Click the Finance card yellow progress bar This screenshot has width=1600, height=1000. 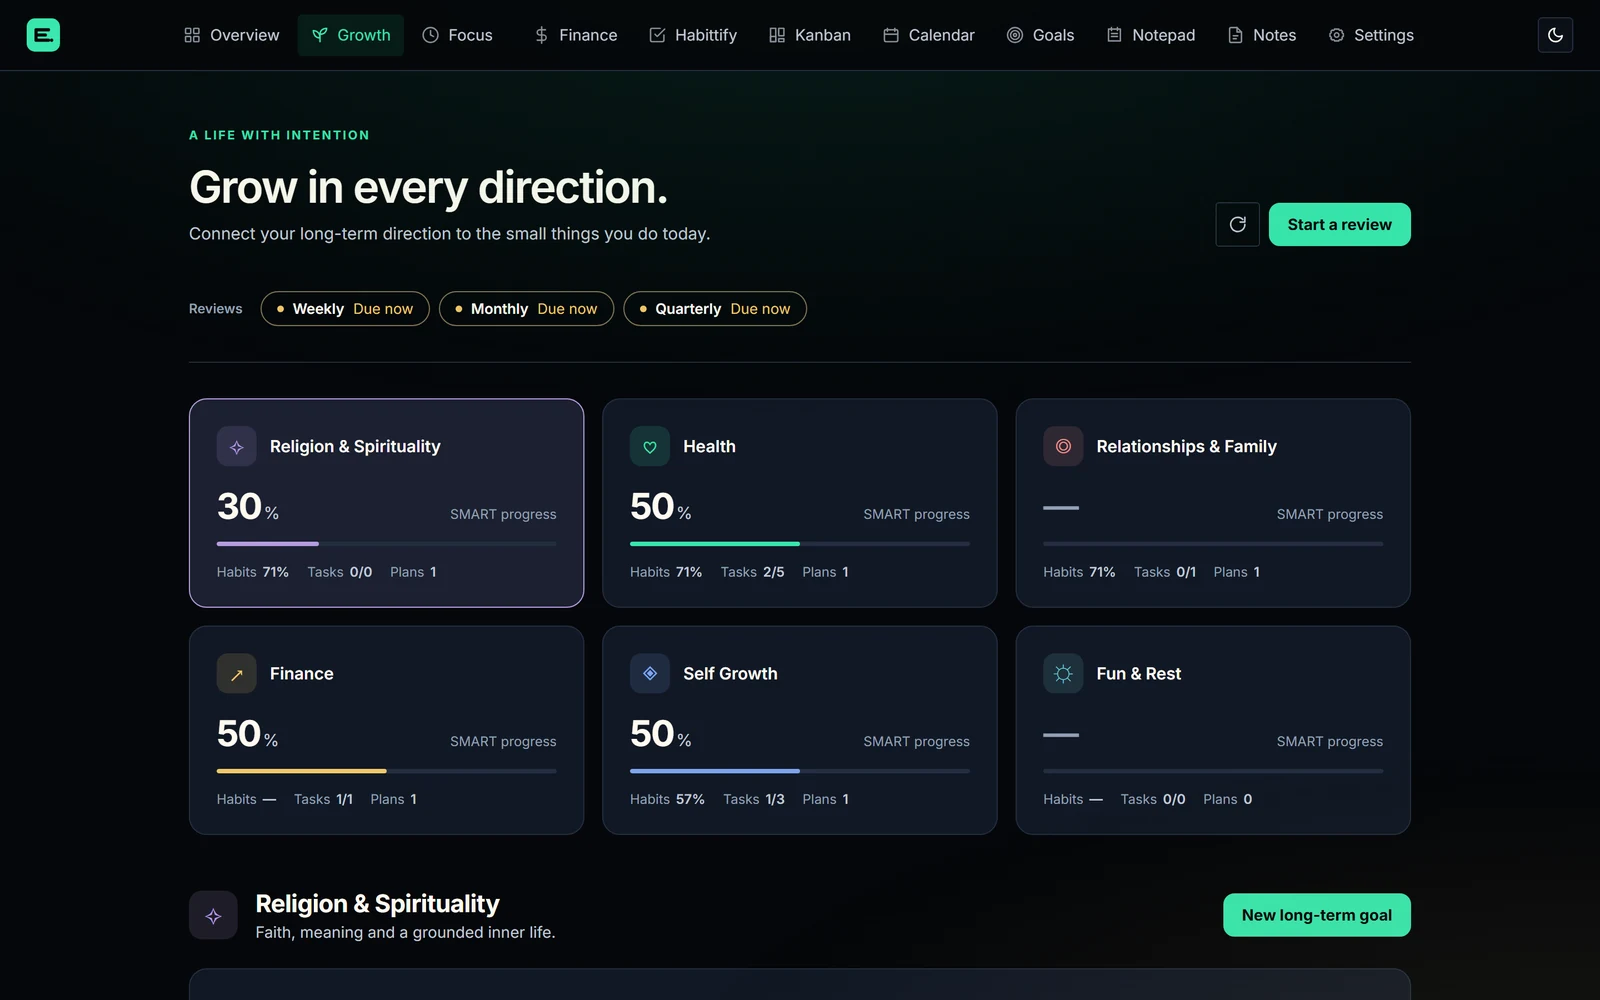pos(387,771)
